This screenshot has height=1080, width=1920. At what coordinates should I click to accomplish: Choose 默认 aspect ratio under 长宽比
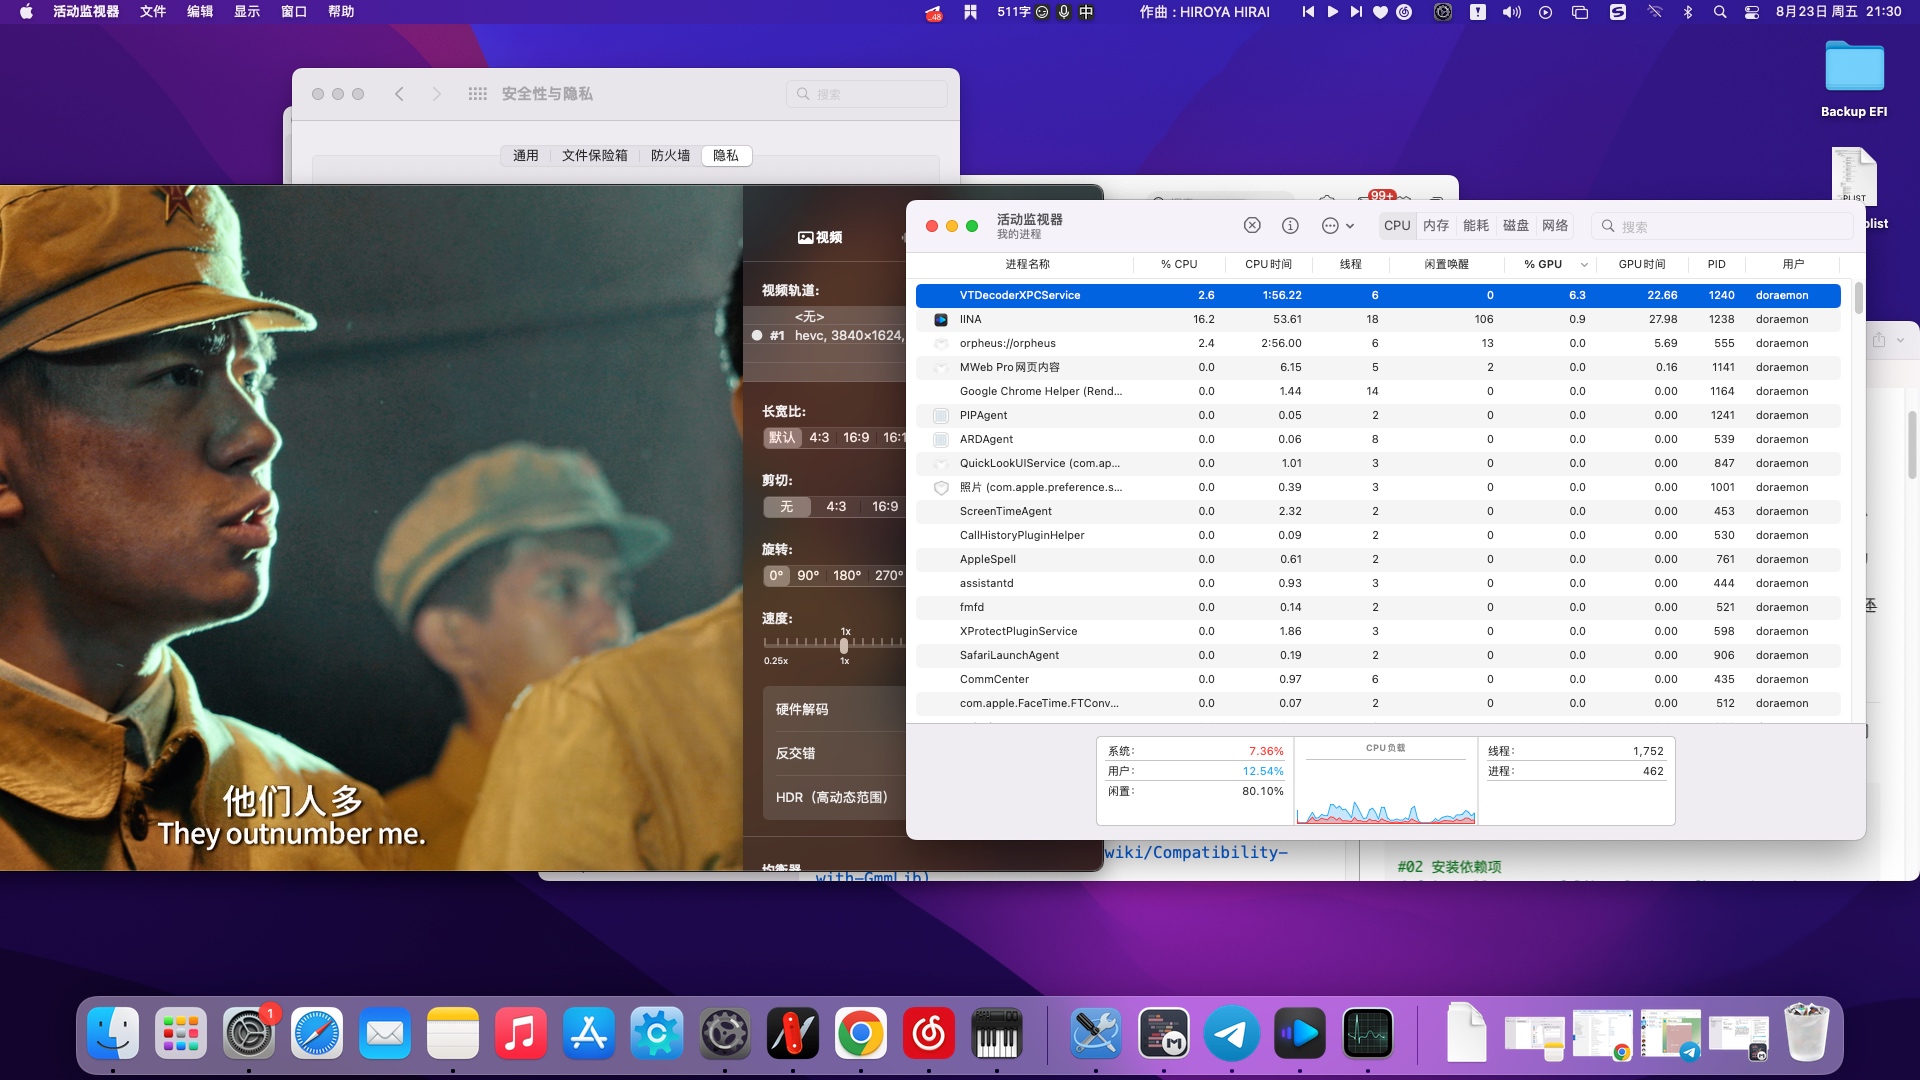782,437
